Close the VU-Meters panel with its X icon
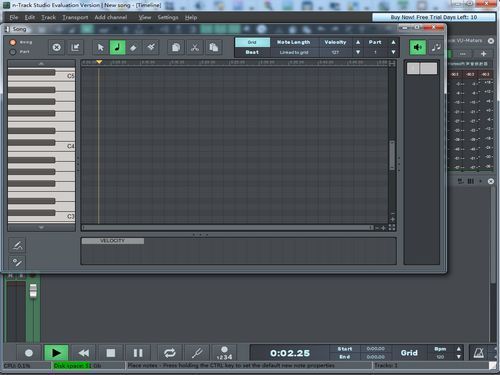 click(491, 41)
